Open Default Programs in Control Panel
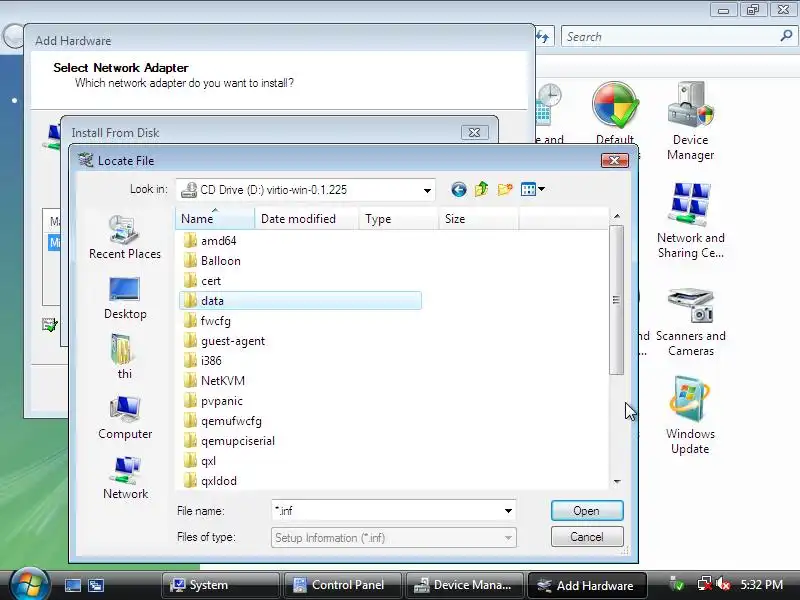The height and width of the screenshot is (600, 800). click(x=615, y=113)
